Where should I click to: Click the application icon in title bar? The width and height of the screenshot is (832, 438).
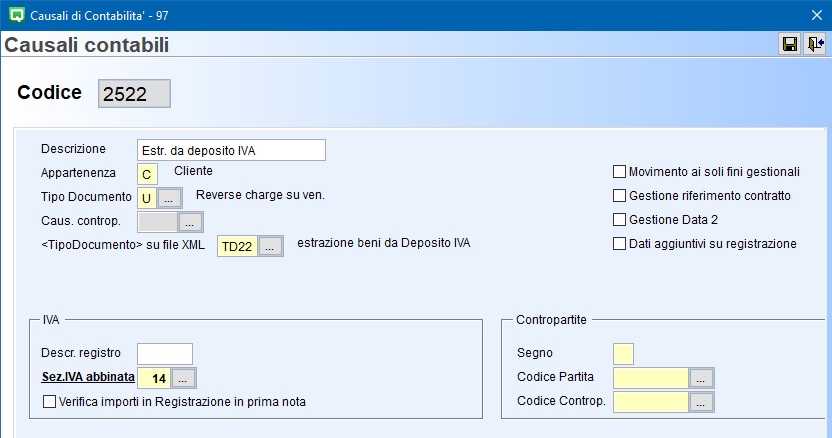pos(15,14)
